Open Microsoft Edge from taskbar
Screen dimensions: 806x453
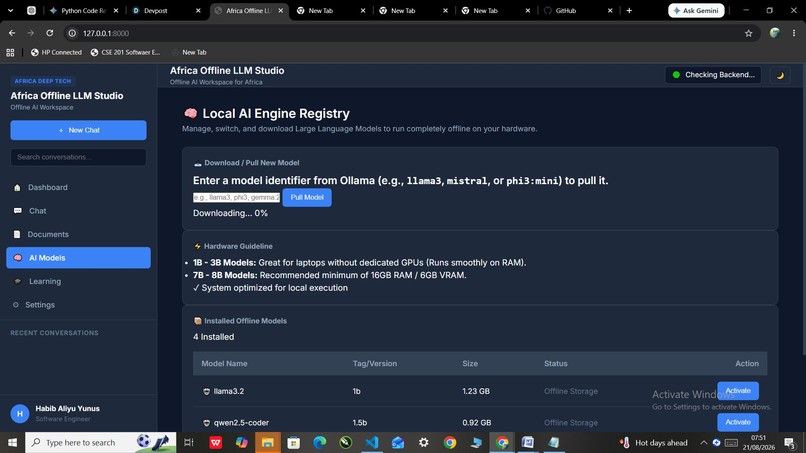(320, 442)
